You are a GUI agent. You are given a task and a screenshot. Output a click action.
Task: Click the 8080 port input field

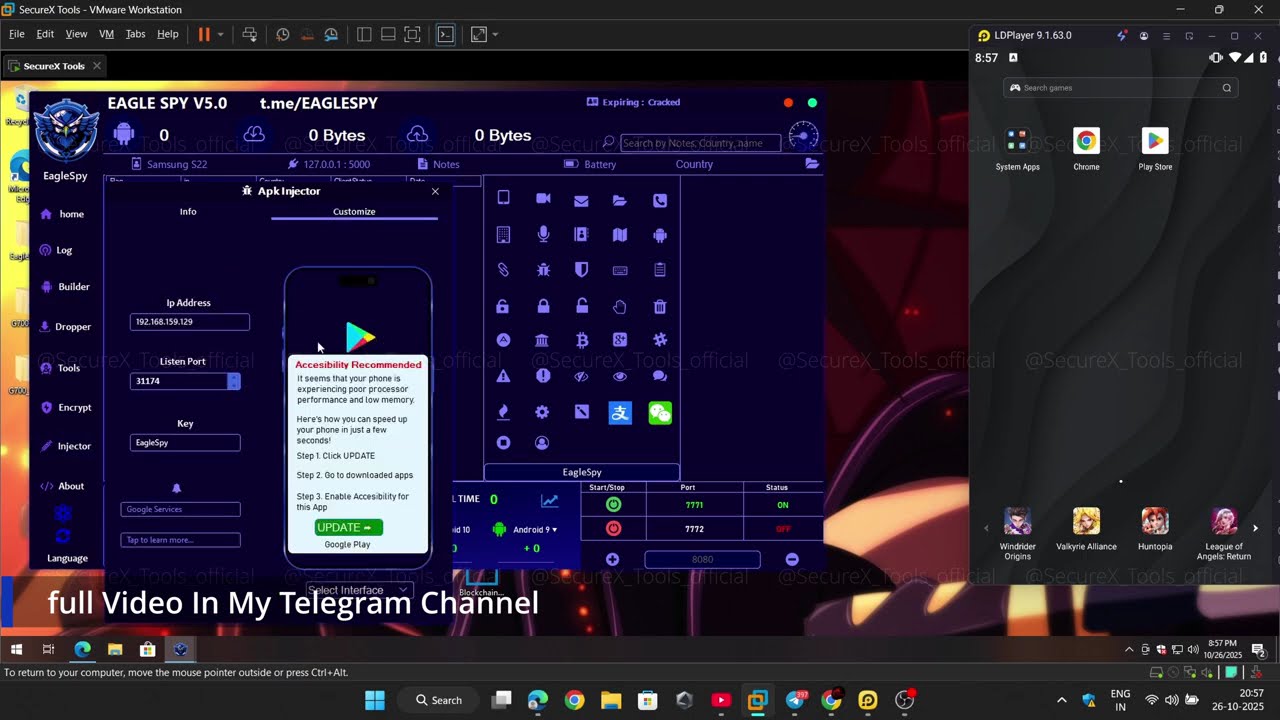702,560
